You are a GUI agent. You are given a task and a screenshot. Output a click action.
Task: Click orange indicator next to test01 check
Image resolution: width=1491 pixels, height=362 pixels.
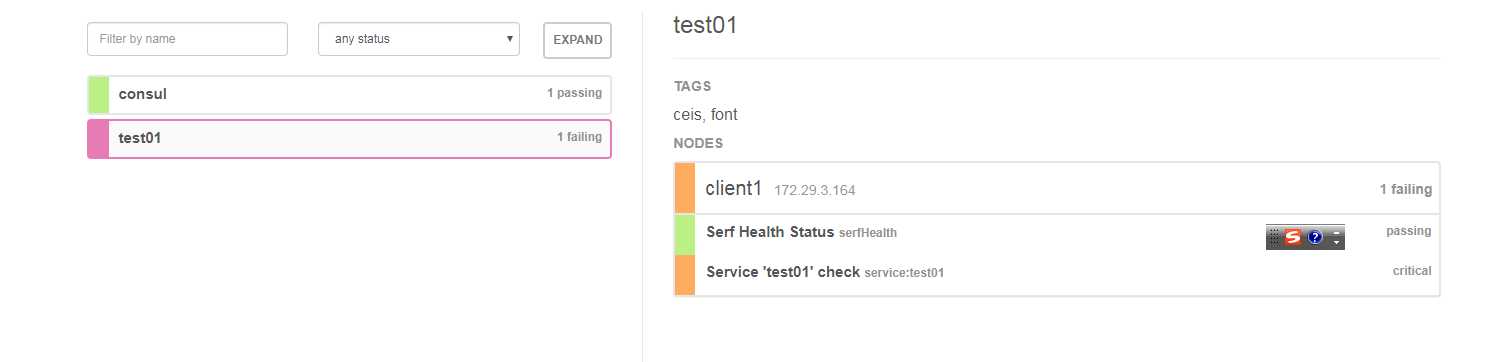click(685, 275)
